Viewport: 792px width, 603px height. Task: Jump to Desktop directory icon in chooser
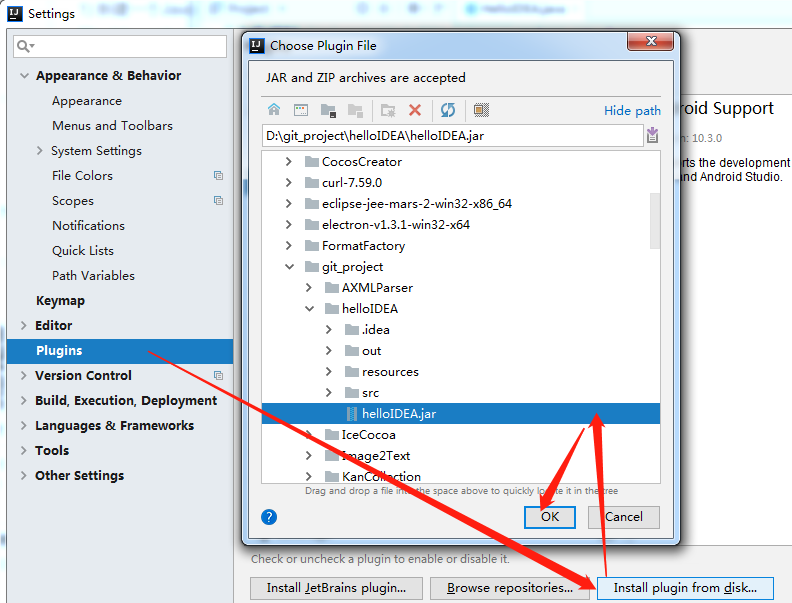pos(301,110)
